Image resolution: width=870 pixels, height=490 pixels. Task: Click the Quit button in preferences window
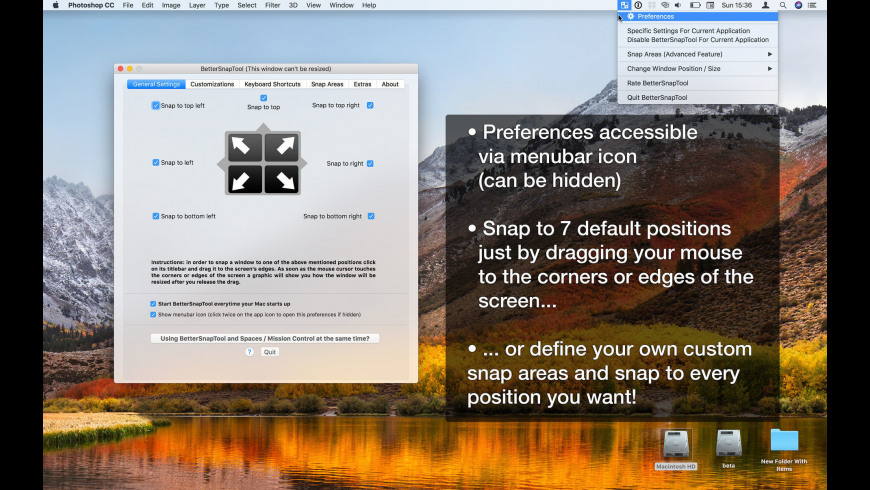[270, 352]
